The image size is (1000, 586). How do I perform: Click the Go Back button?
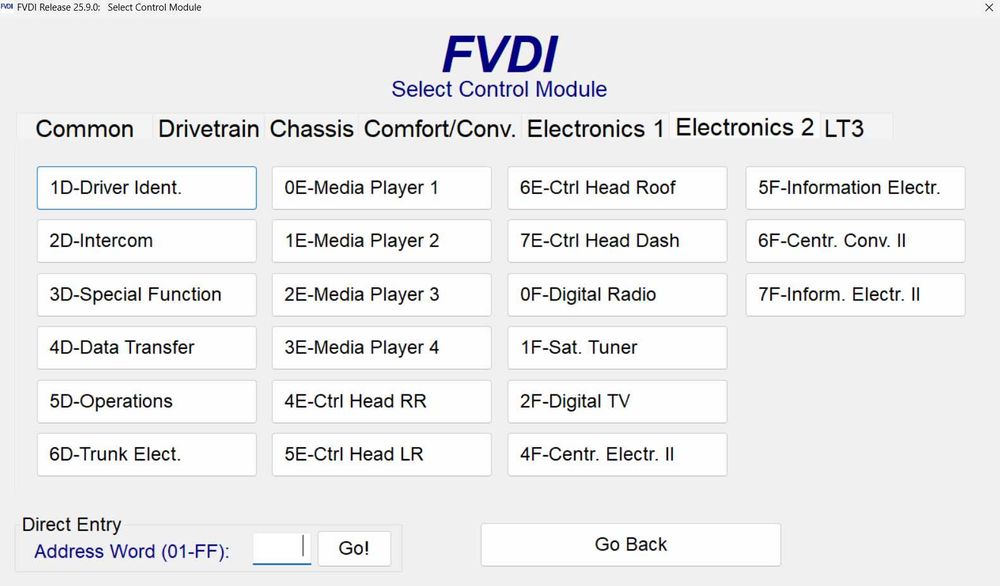[x=631, y=545]
